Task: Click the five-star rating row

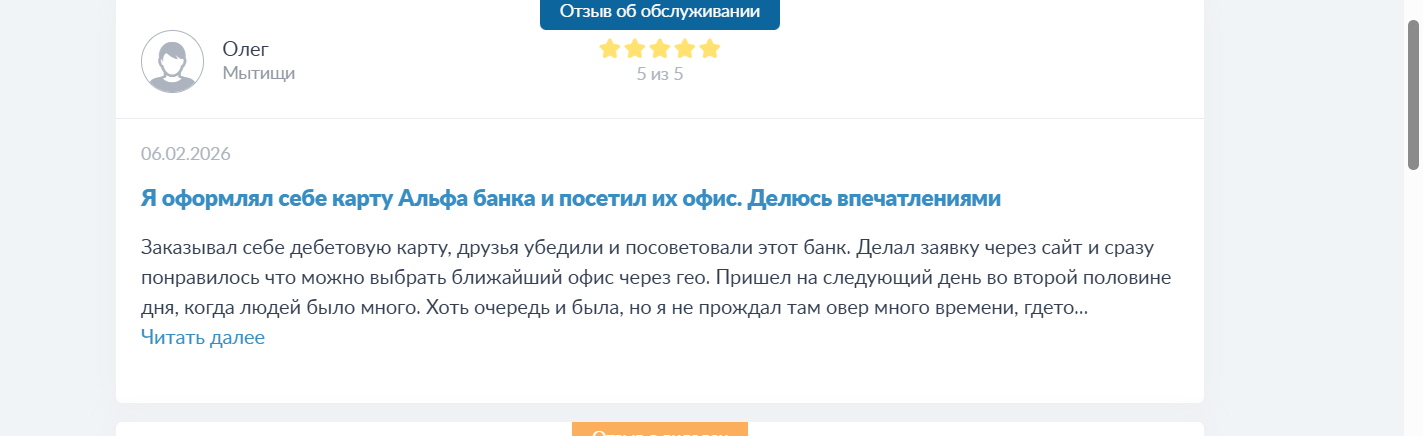Action: 660,49
